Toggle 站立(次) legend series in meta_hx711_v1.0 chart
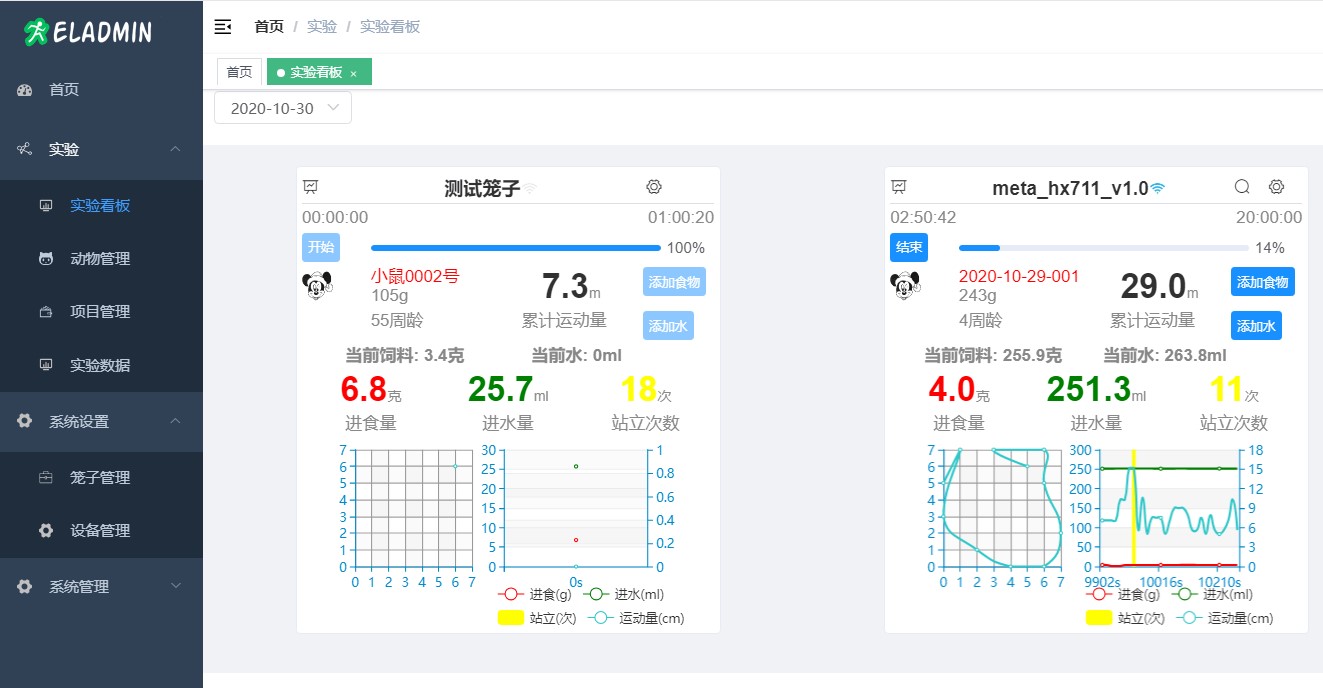 click(1125, 618)
